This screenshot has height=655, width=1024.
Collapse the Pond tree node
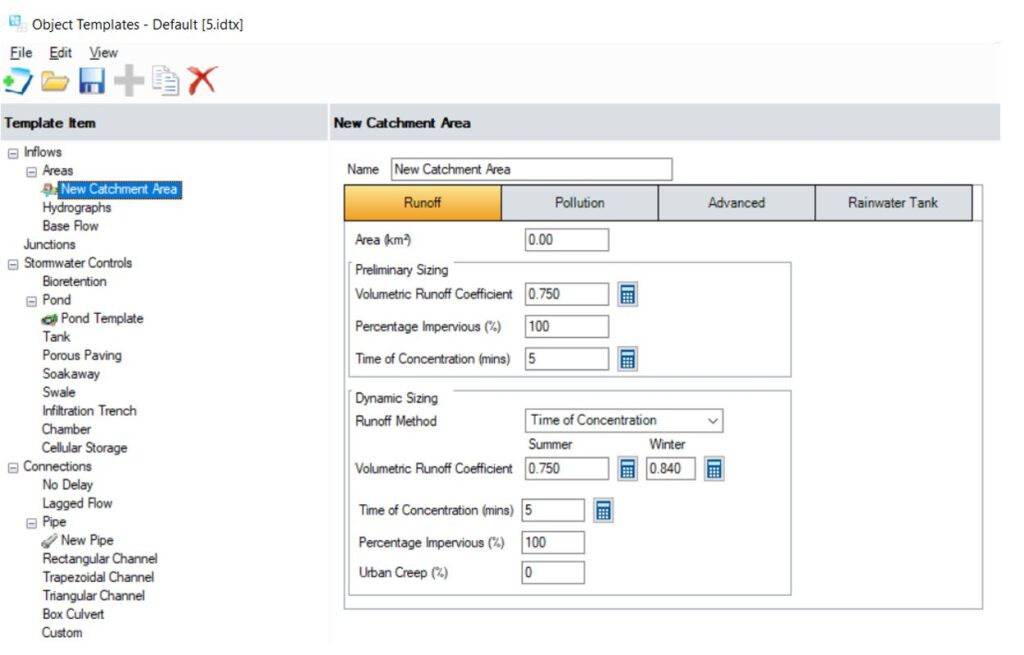pyautogui.click(x=31, y=302)
